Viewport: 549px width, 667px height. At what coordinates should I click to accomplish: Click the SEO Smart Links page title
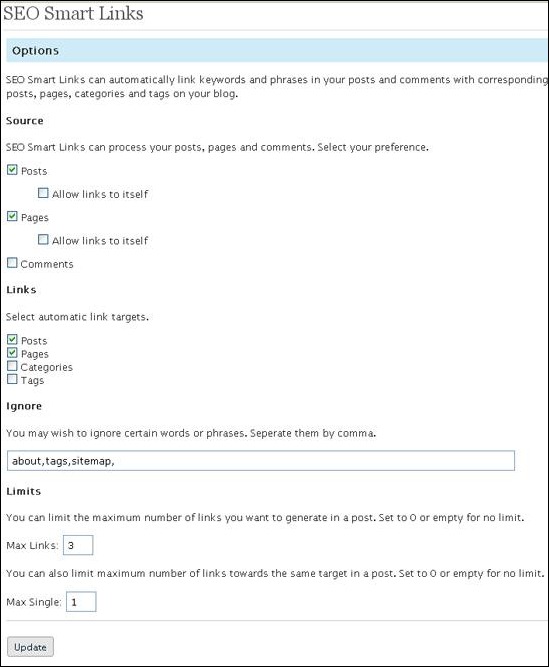(73, 13)
